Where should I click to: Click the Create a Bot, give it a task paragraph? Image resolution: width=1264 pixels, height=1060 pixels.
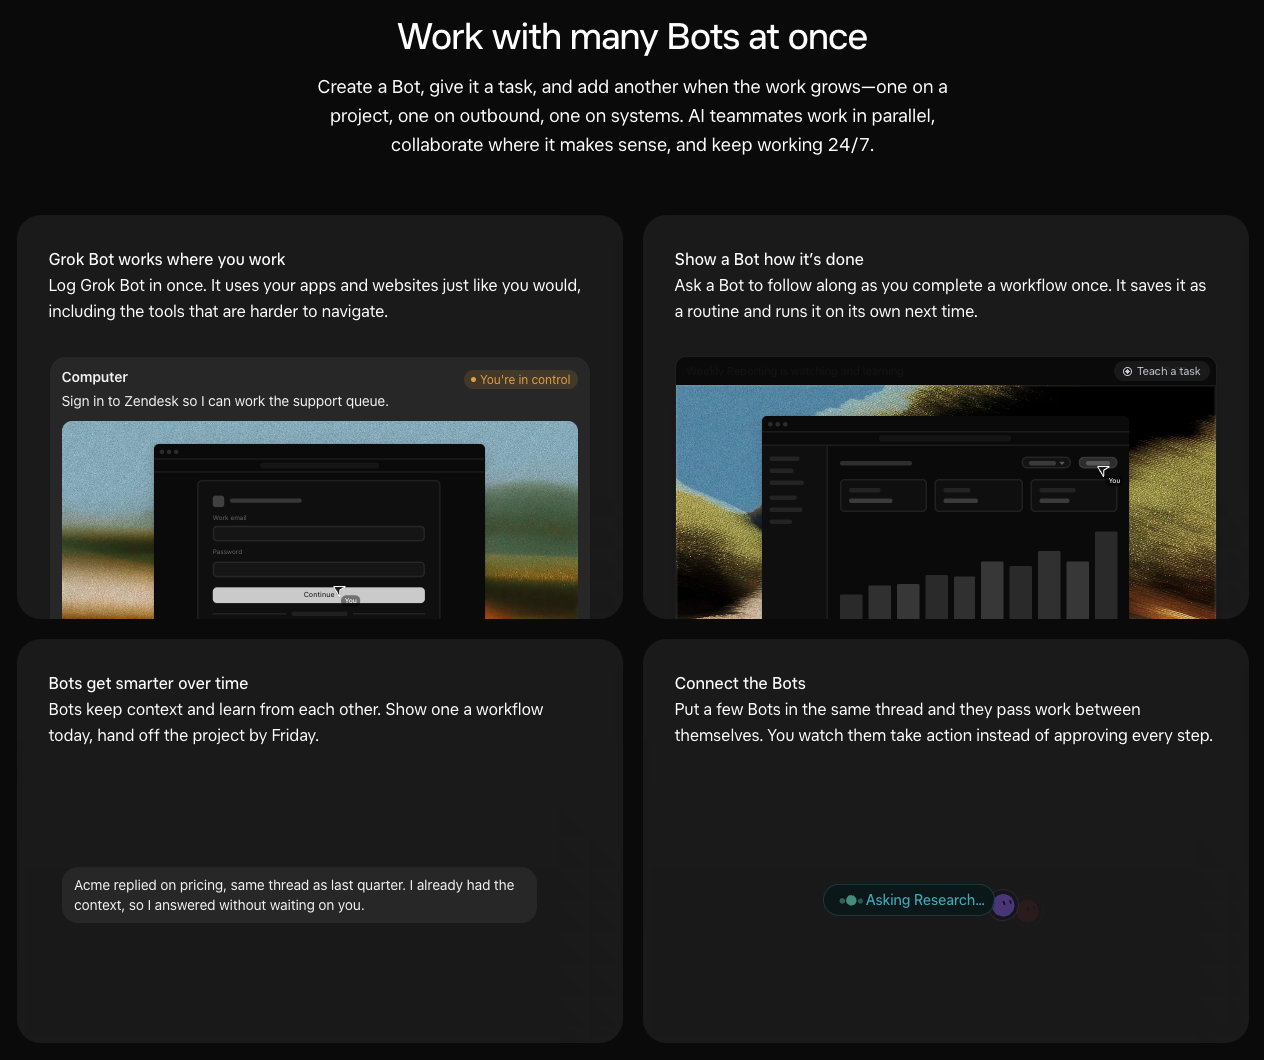[632, 116]
